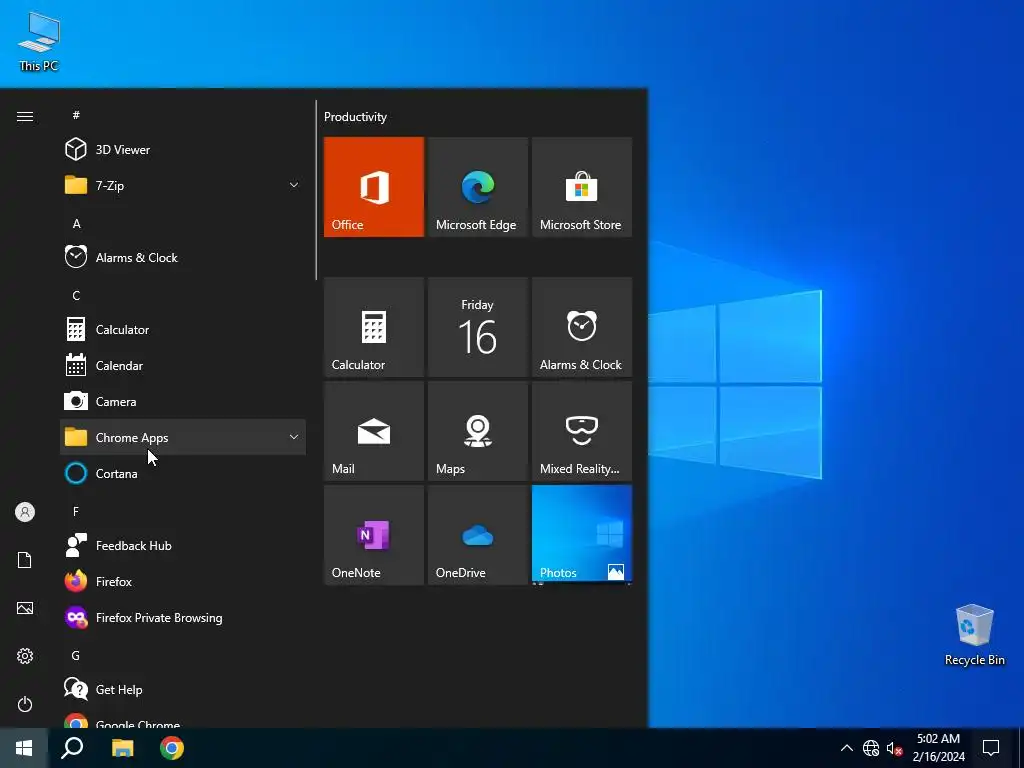1024x768 pixels.
Task: Open Settings from the gear icon
Action: tap(25, 656)
